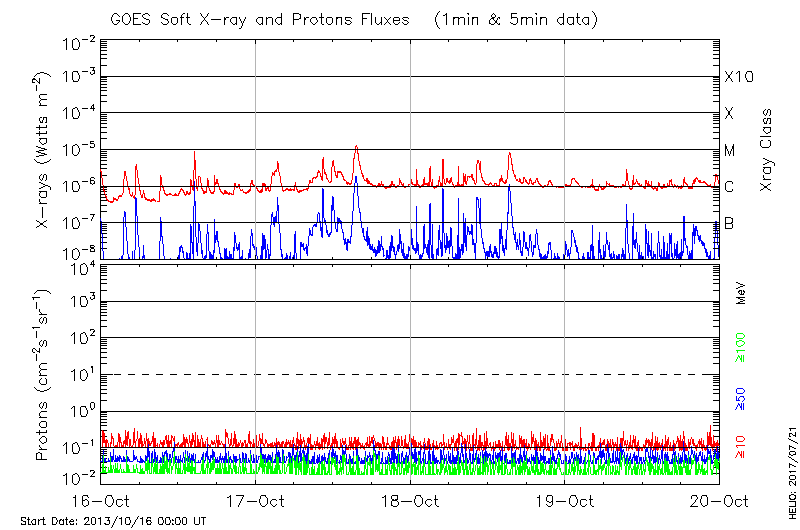This screenshot has height=530, width=800.
Task: Click the C class label on right axis
Action: coord(729,187)
